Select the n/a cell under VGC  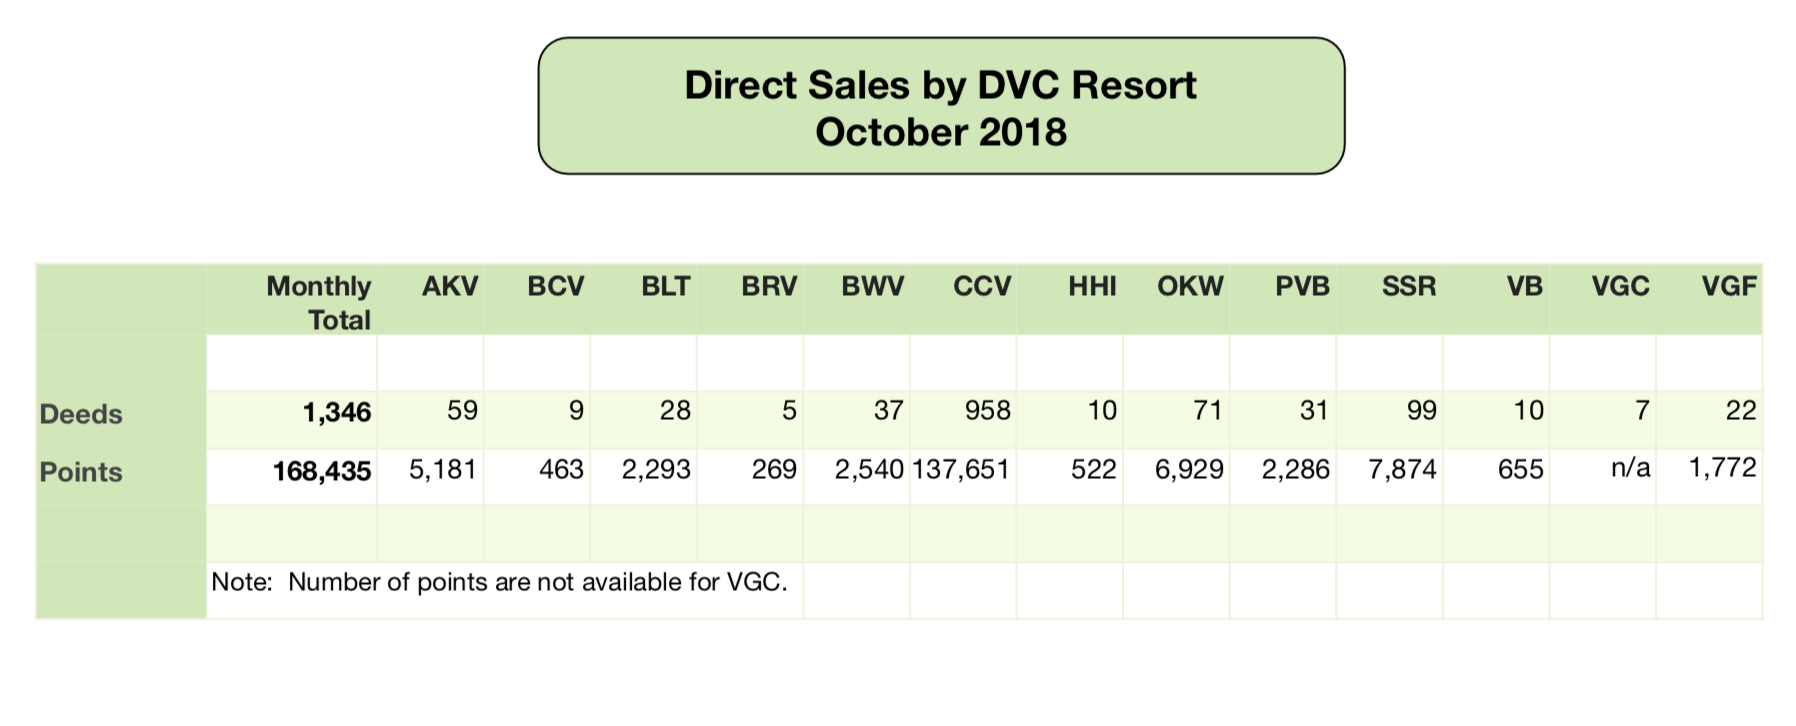point(1630,467)
